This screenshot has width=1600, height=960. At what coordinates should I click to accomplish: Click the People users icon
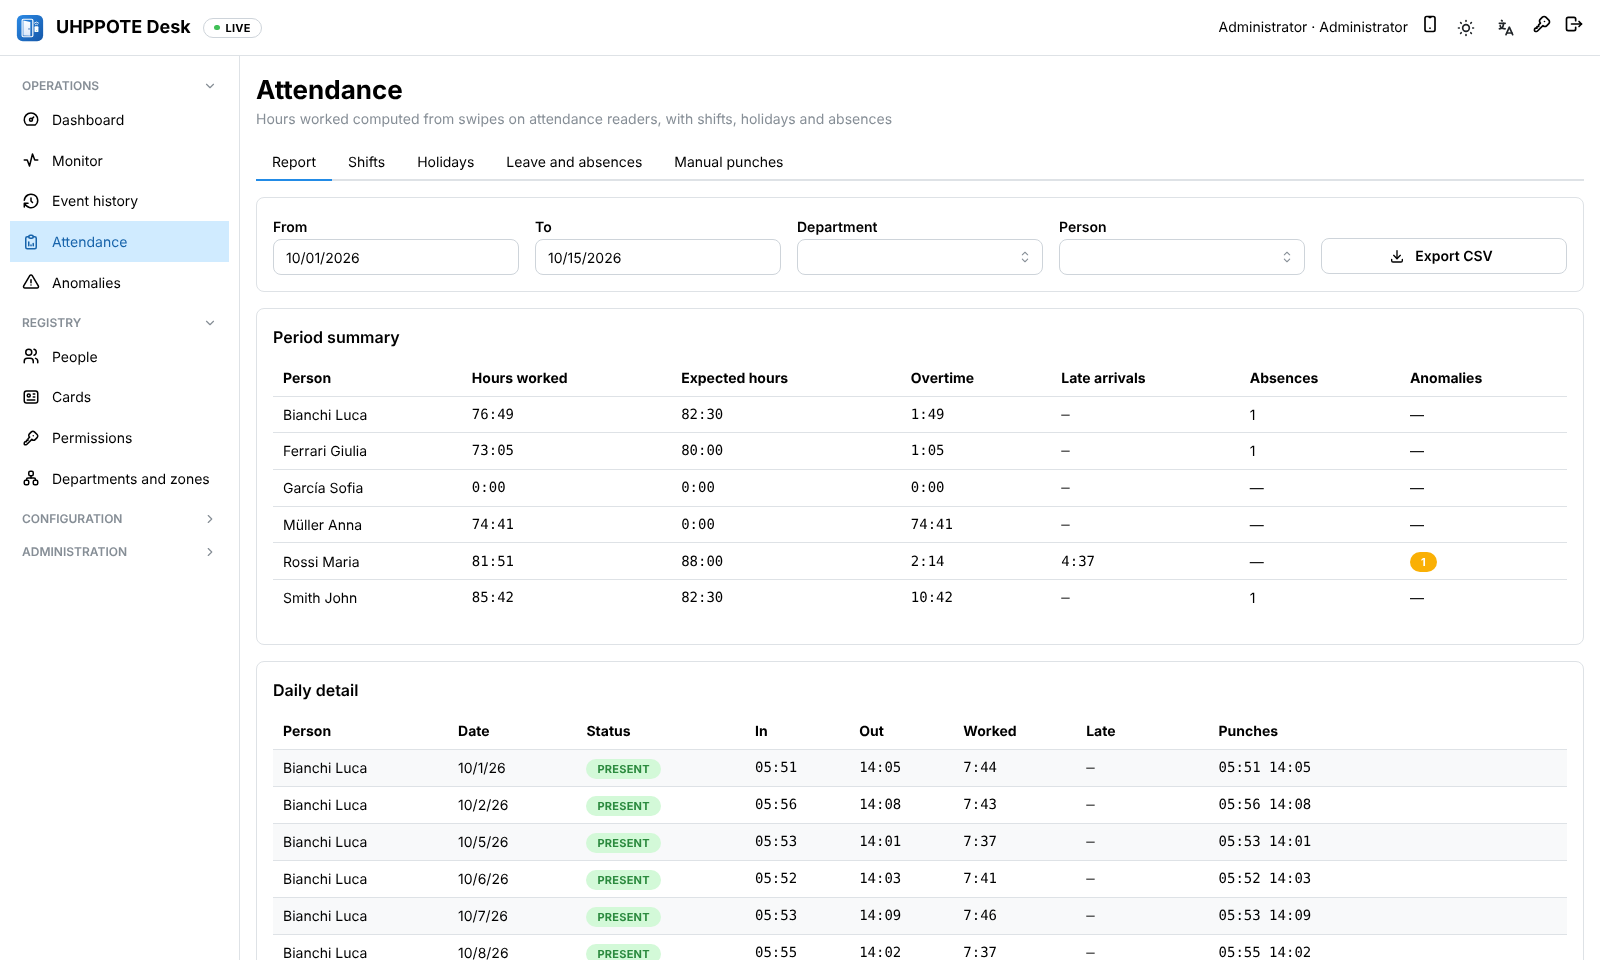click(x=31, y=357)
